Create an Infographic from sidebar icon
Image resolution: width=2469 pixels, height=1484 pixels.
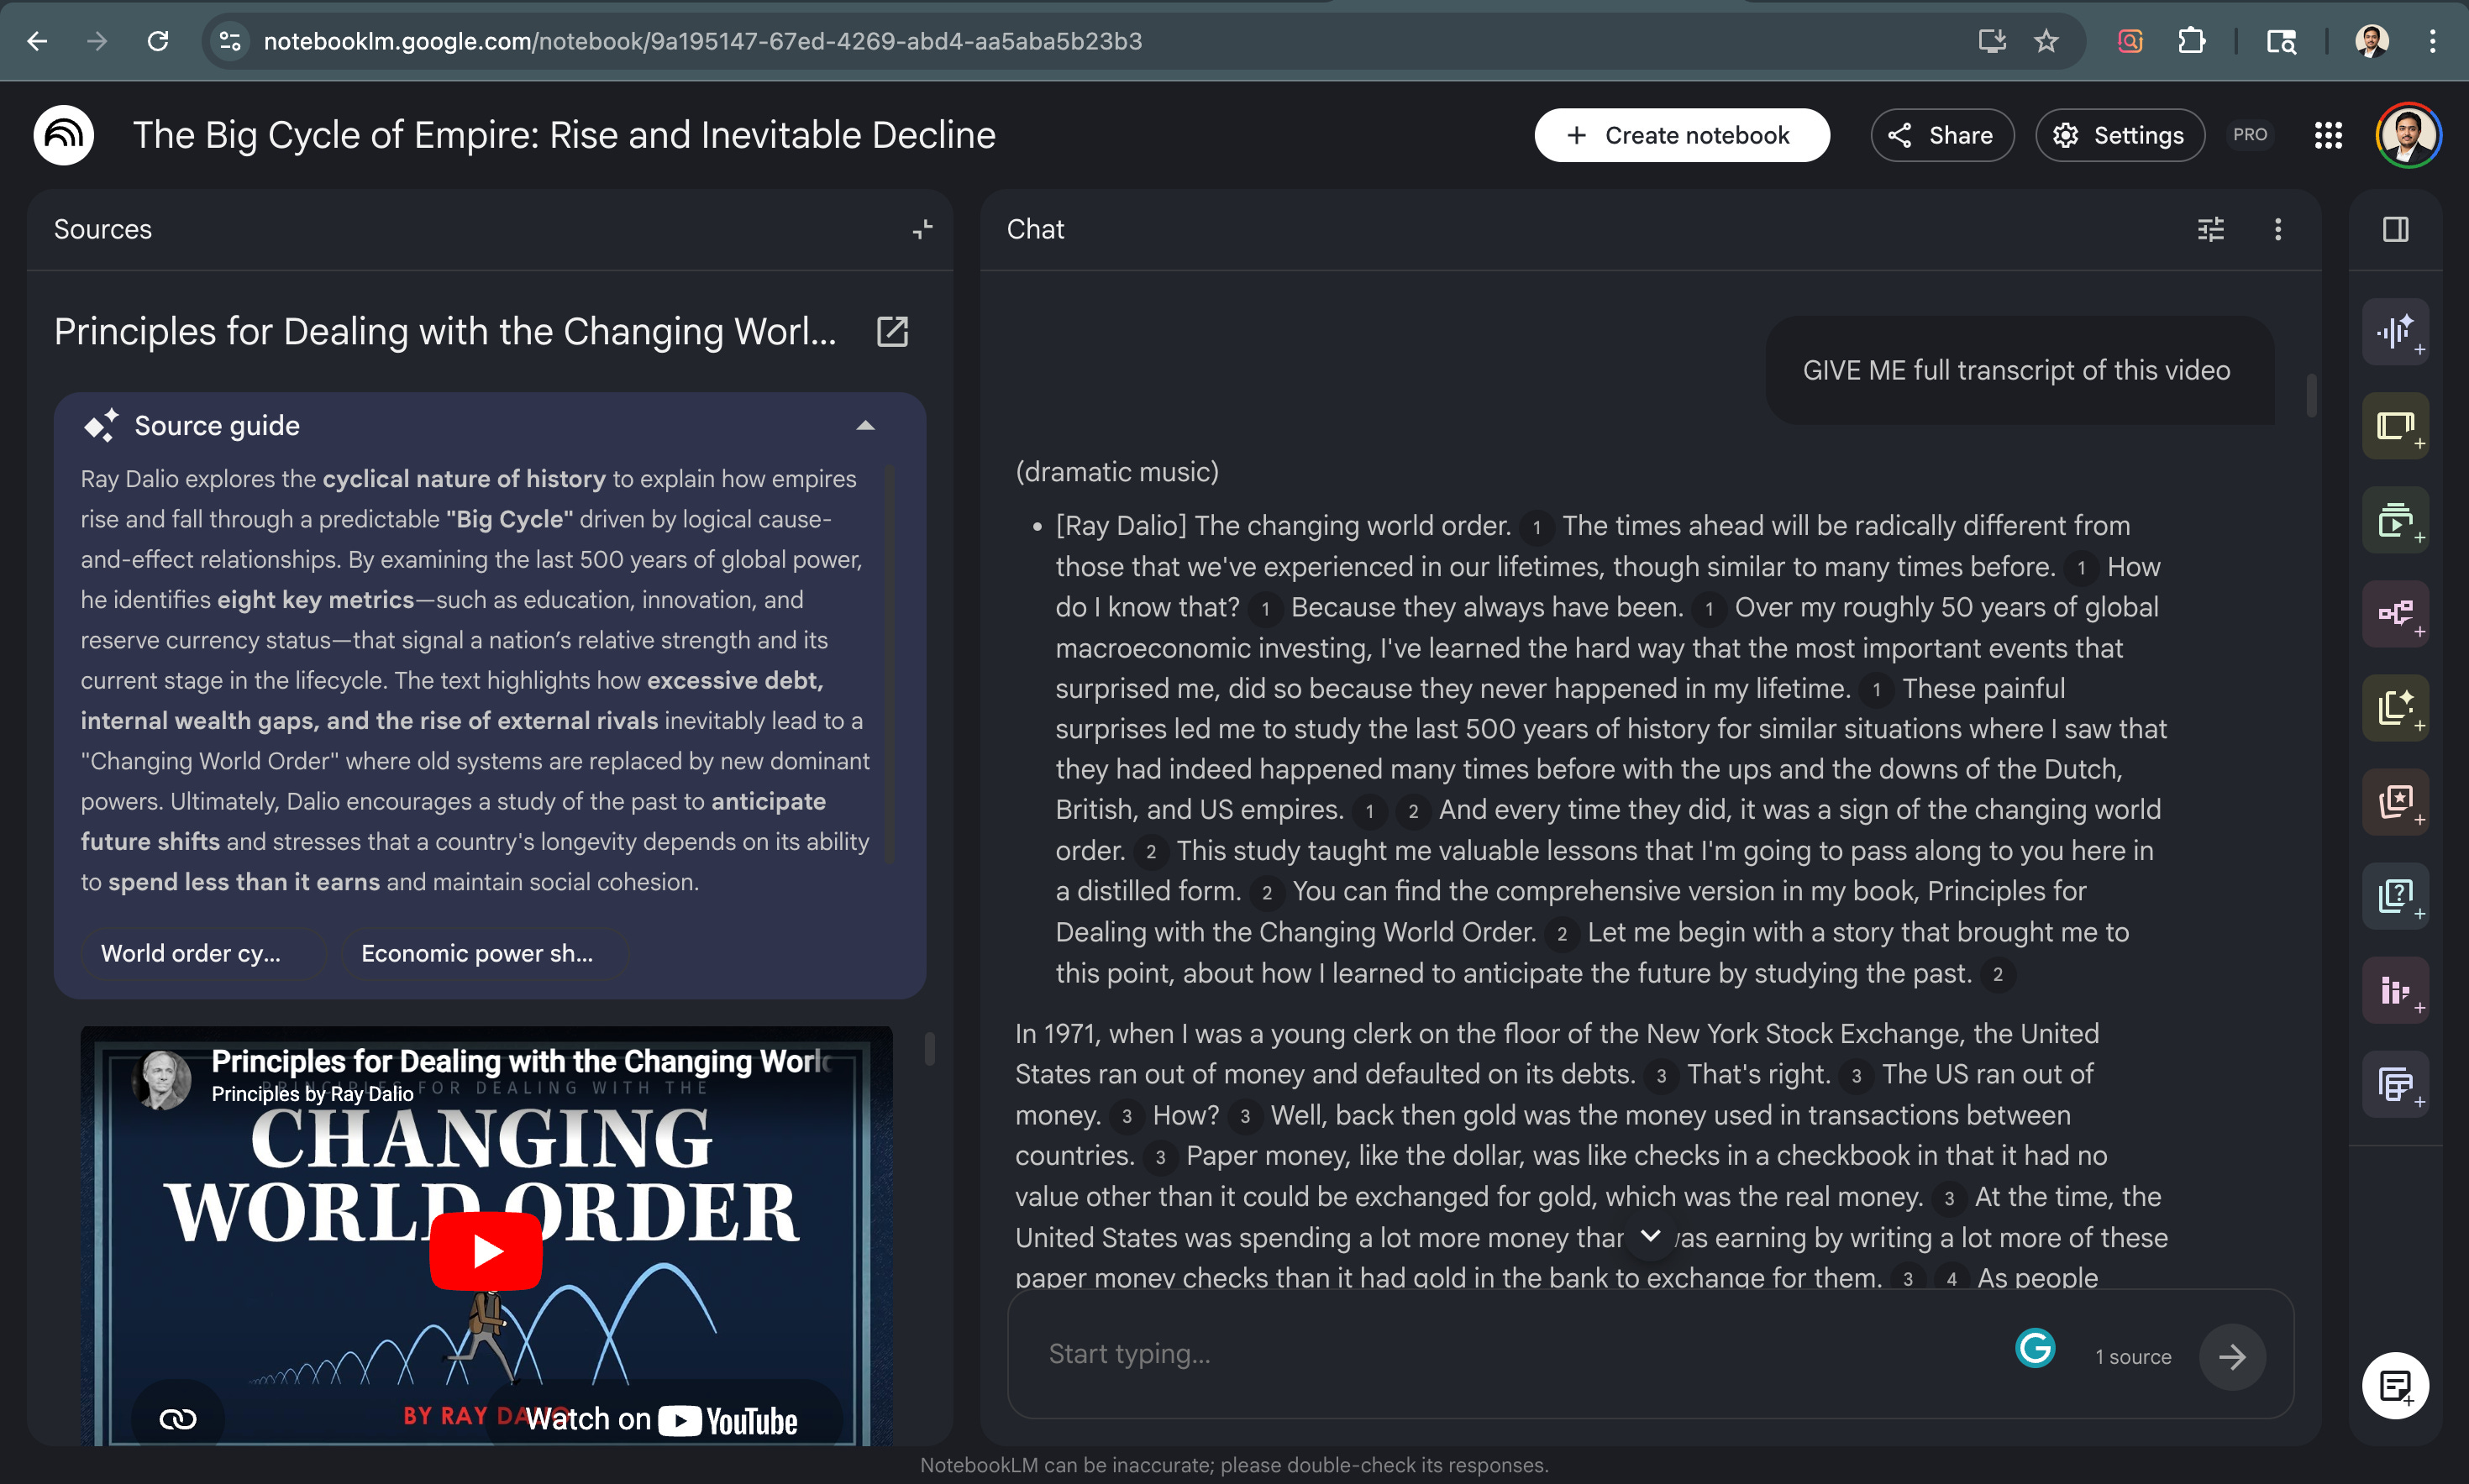(x=2396, y=989)
